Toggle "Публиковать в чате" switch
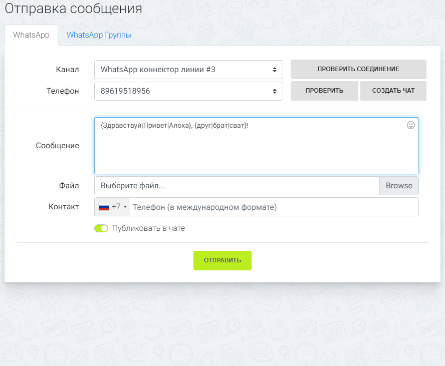445x366 pixels. point(101,228)
